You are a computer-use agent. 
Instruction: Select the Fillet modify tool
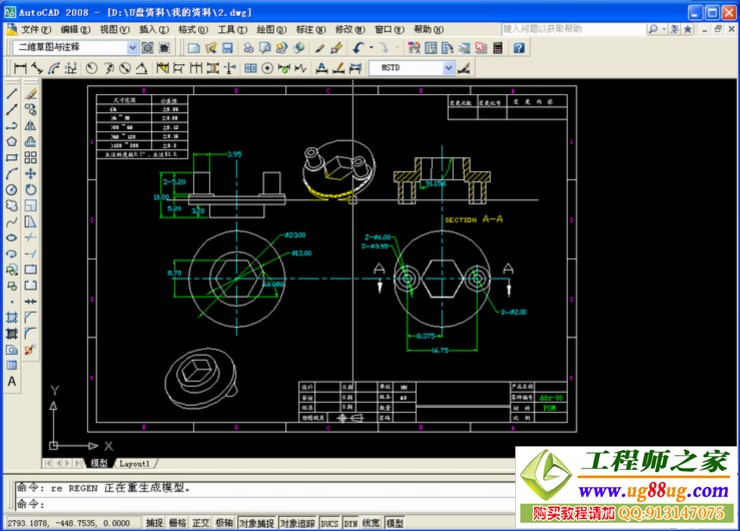pyautogui.click(x=31, y=333)
